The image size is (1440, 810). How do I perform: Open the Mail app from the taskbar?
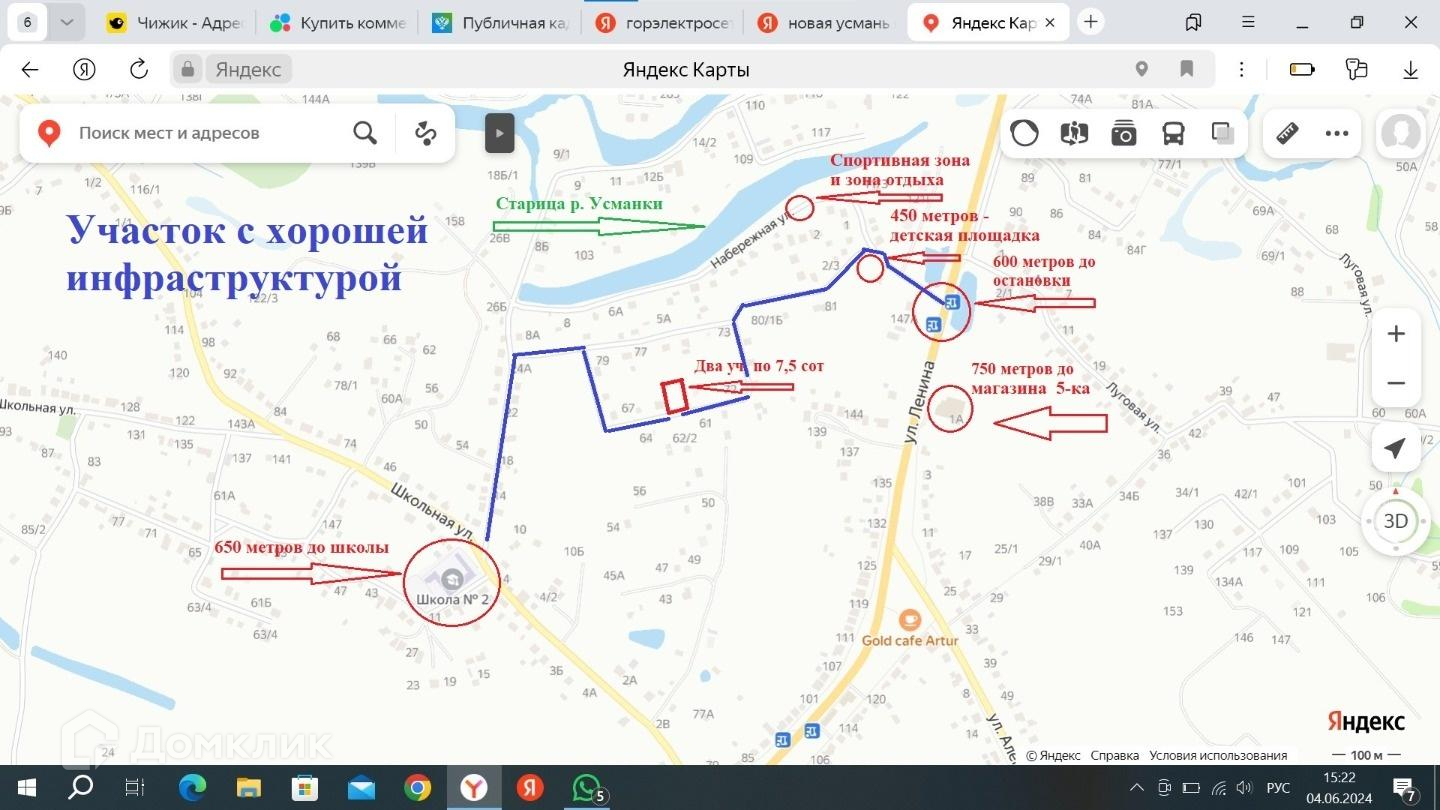point(361,788)
